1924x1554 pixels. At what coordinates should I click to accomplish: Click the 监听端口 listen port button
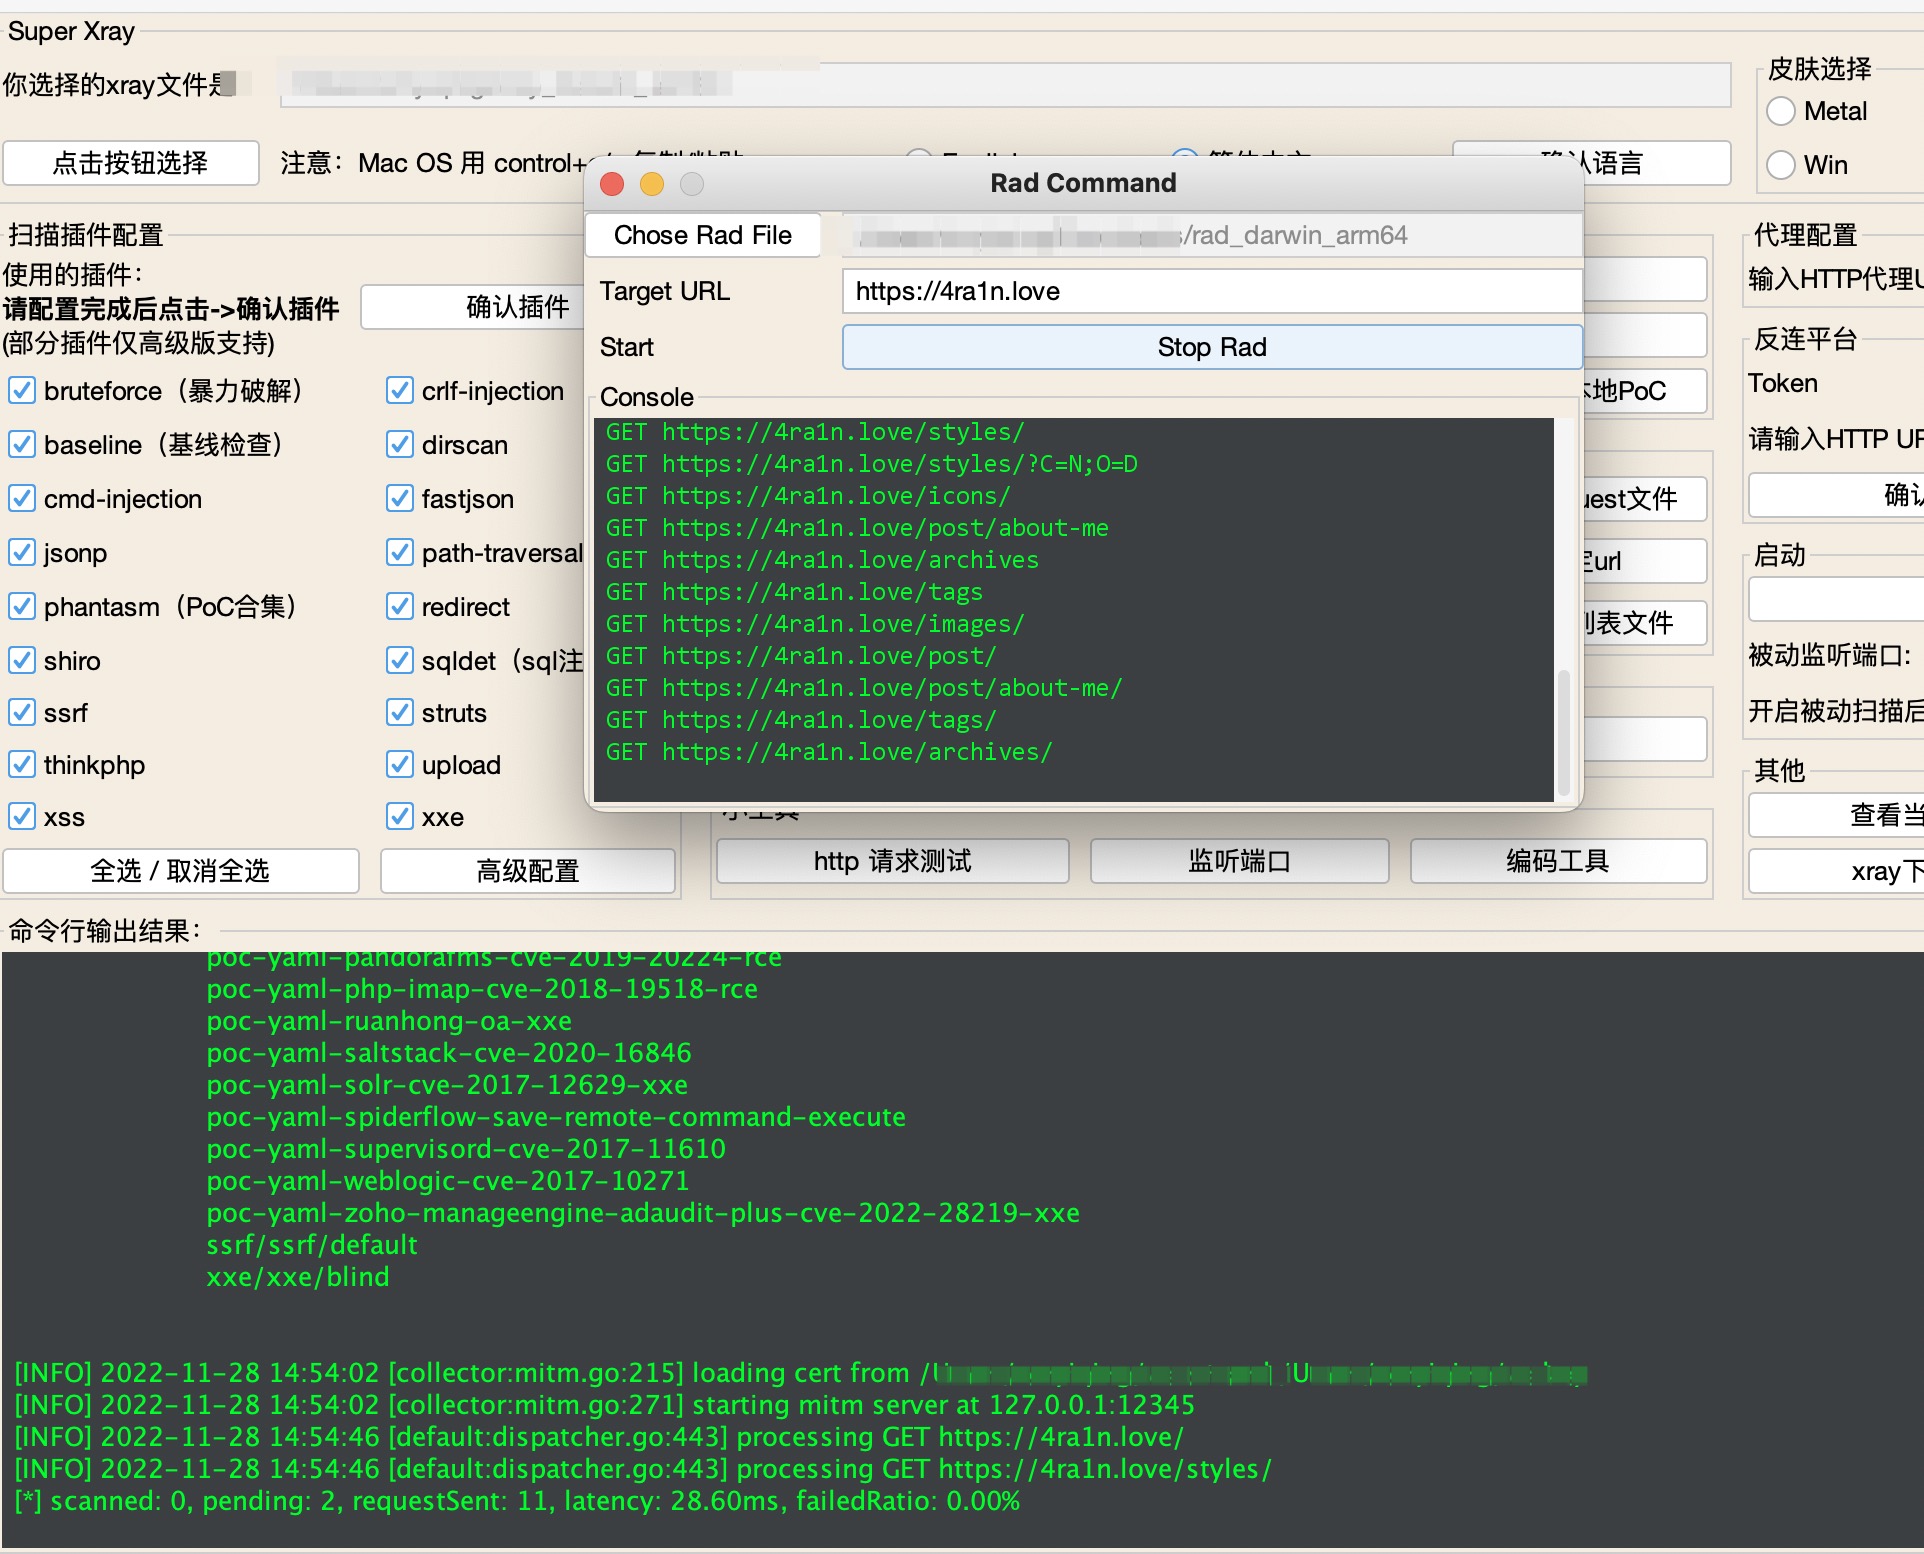pos(1239,861)
